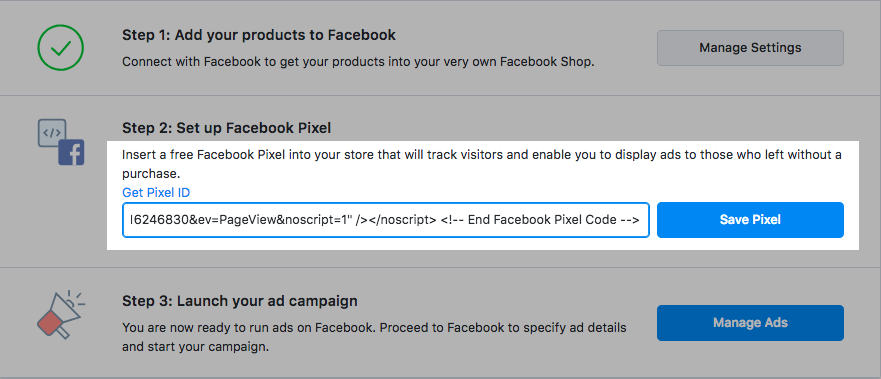The width and height of the screenshot is (881, 379).
Task: Open Manage Ads to start campaign
Action: [x=750, y=323]
